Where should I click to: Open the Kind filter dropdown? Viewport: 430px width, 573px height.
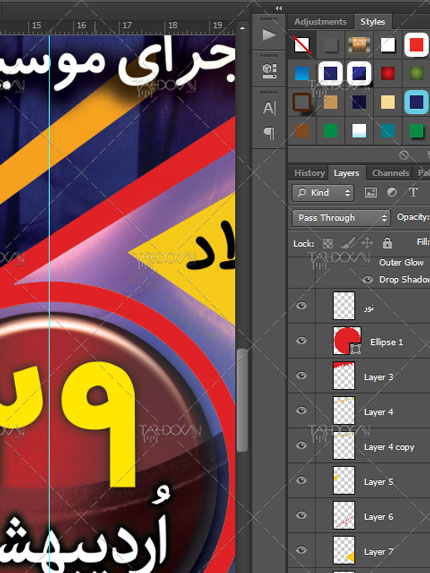click(323, 193)
